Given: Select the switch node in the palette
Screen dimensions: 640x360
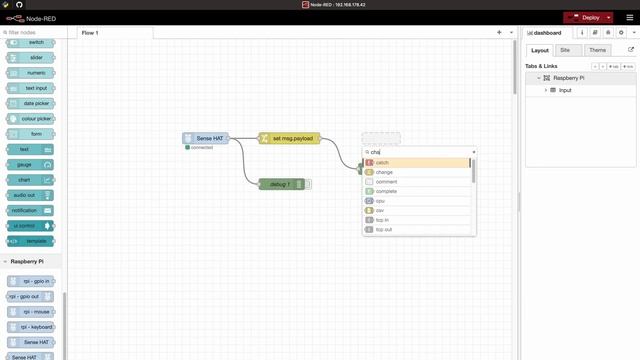Looking at the screenshot, I should (31, 42).
